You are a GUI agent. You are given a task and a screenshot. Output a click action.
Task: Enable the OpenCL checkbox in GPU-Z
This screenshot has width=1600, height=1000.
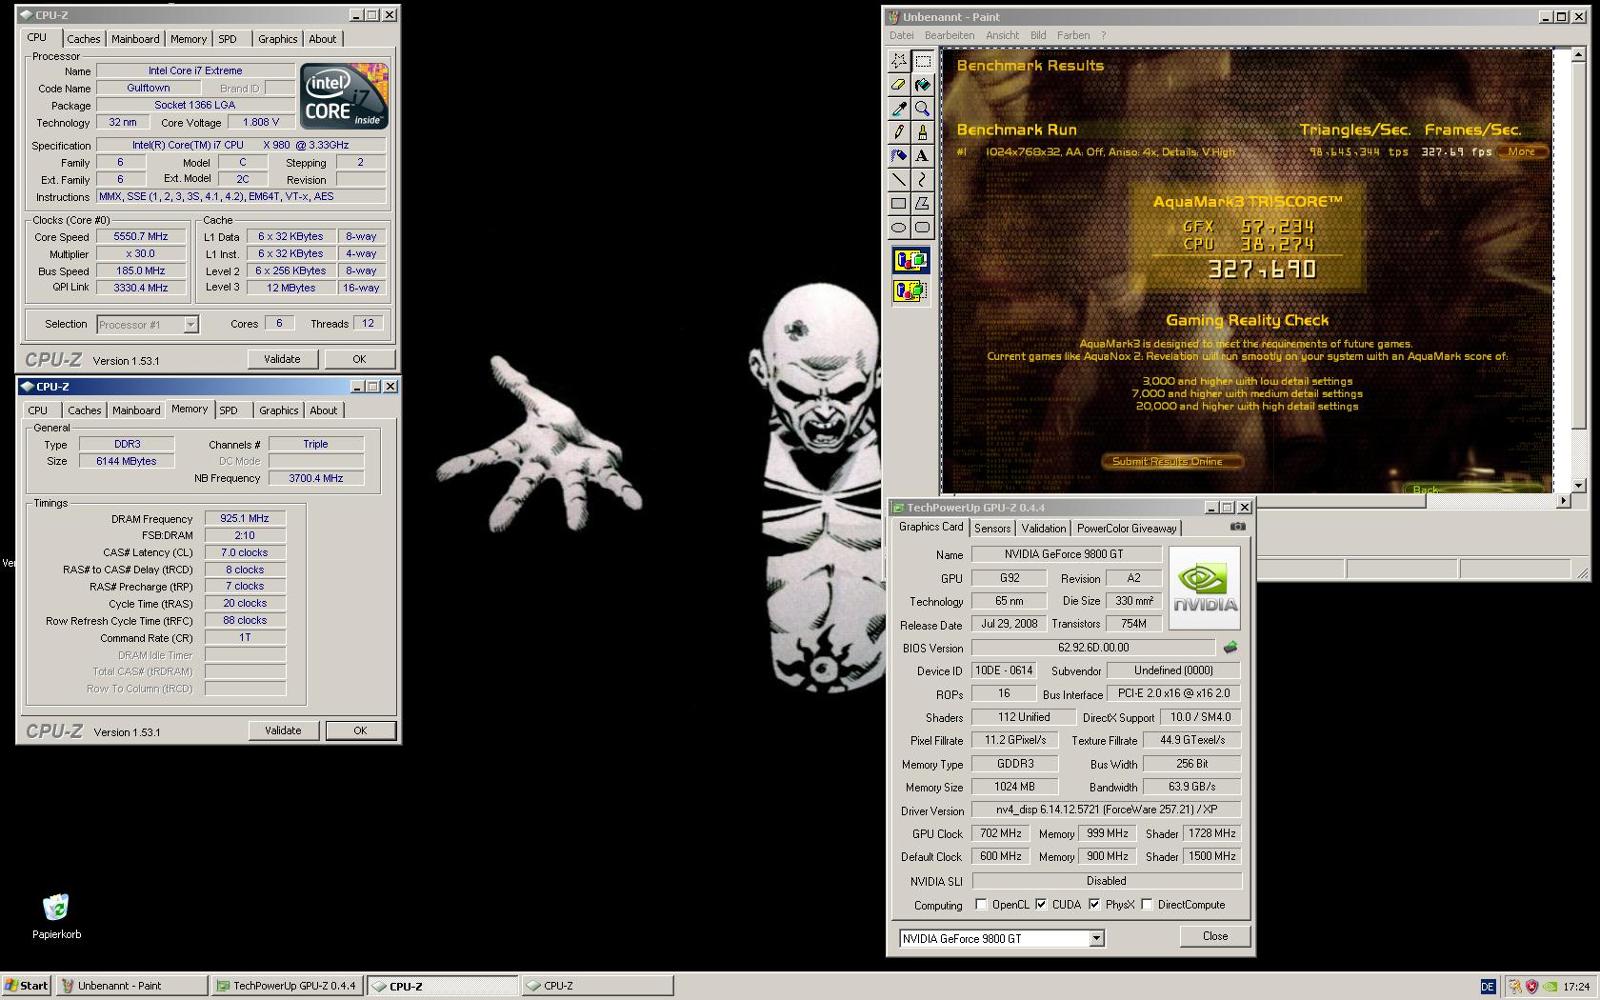point(981,905)
